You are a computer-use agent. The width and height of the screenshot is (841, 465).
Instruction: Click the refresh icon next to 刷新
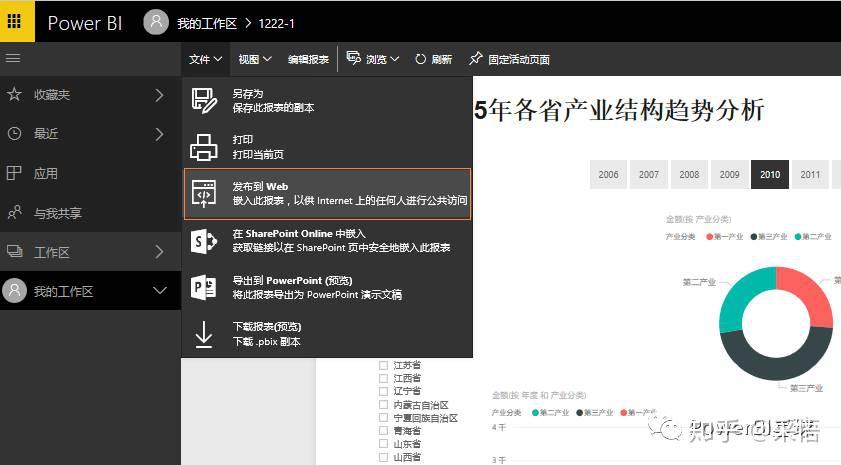[420, 59]
